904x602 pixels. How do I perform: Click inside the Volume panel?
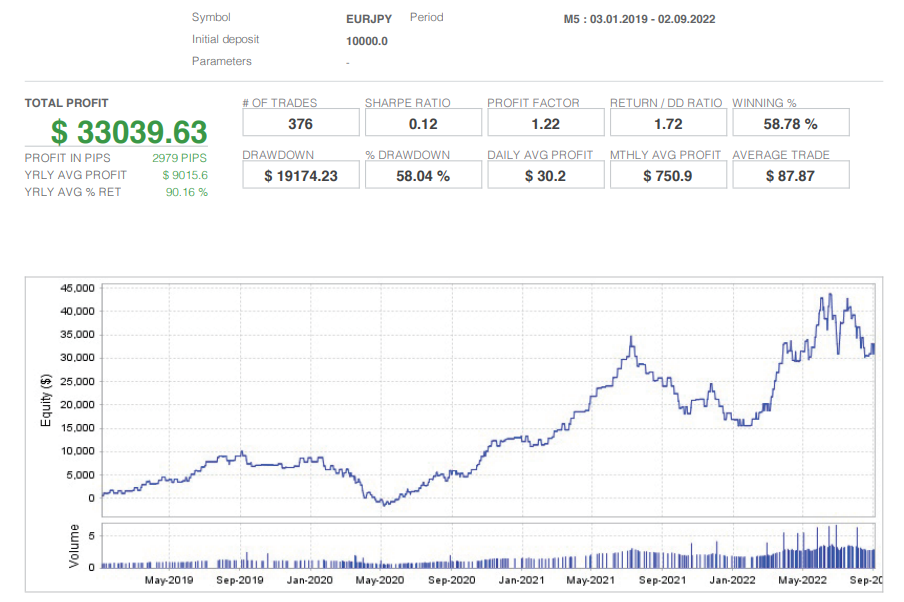(450, 545)
